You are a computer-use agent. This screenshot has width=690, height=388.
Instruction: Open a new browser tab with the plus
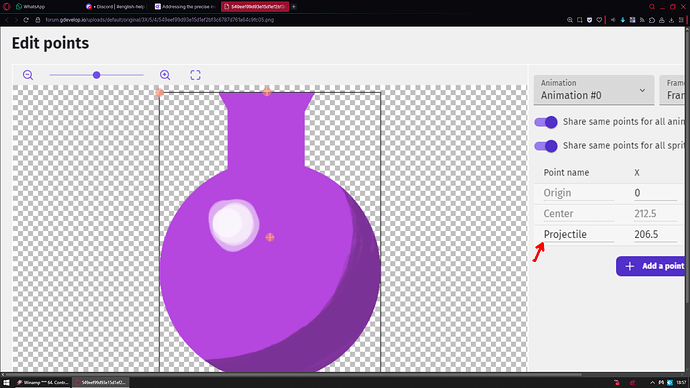point(294,7)
